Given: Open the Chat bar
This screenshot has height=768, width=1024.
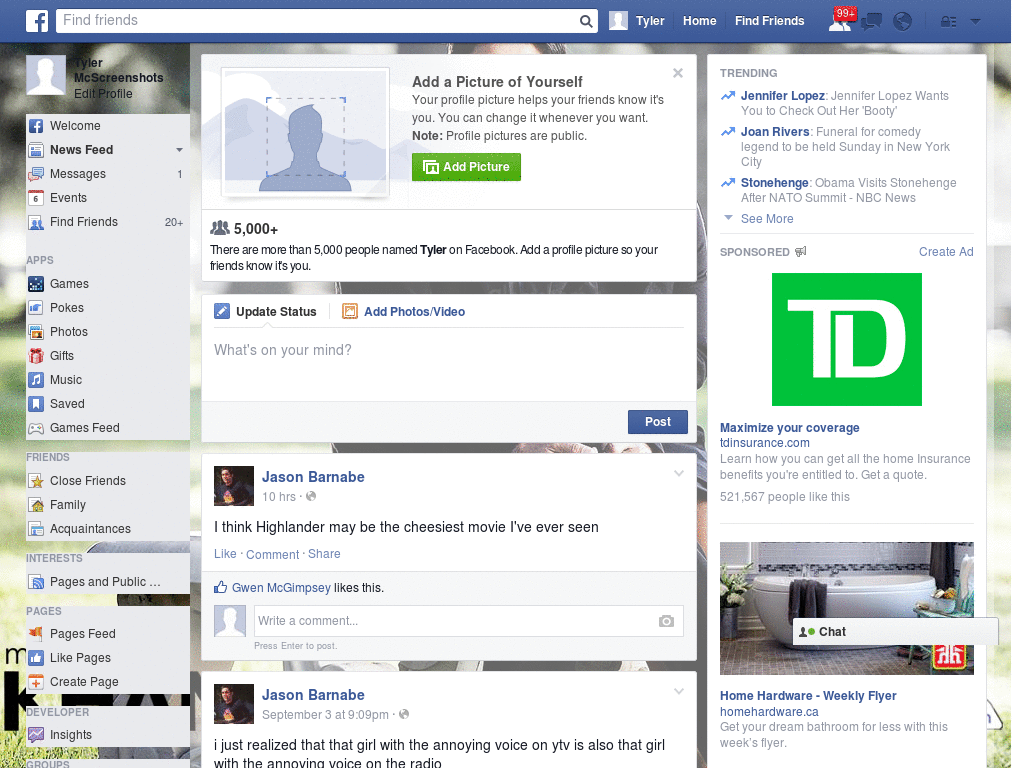Looking at the screenshot, I should coord(895,632).
